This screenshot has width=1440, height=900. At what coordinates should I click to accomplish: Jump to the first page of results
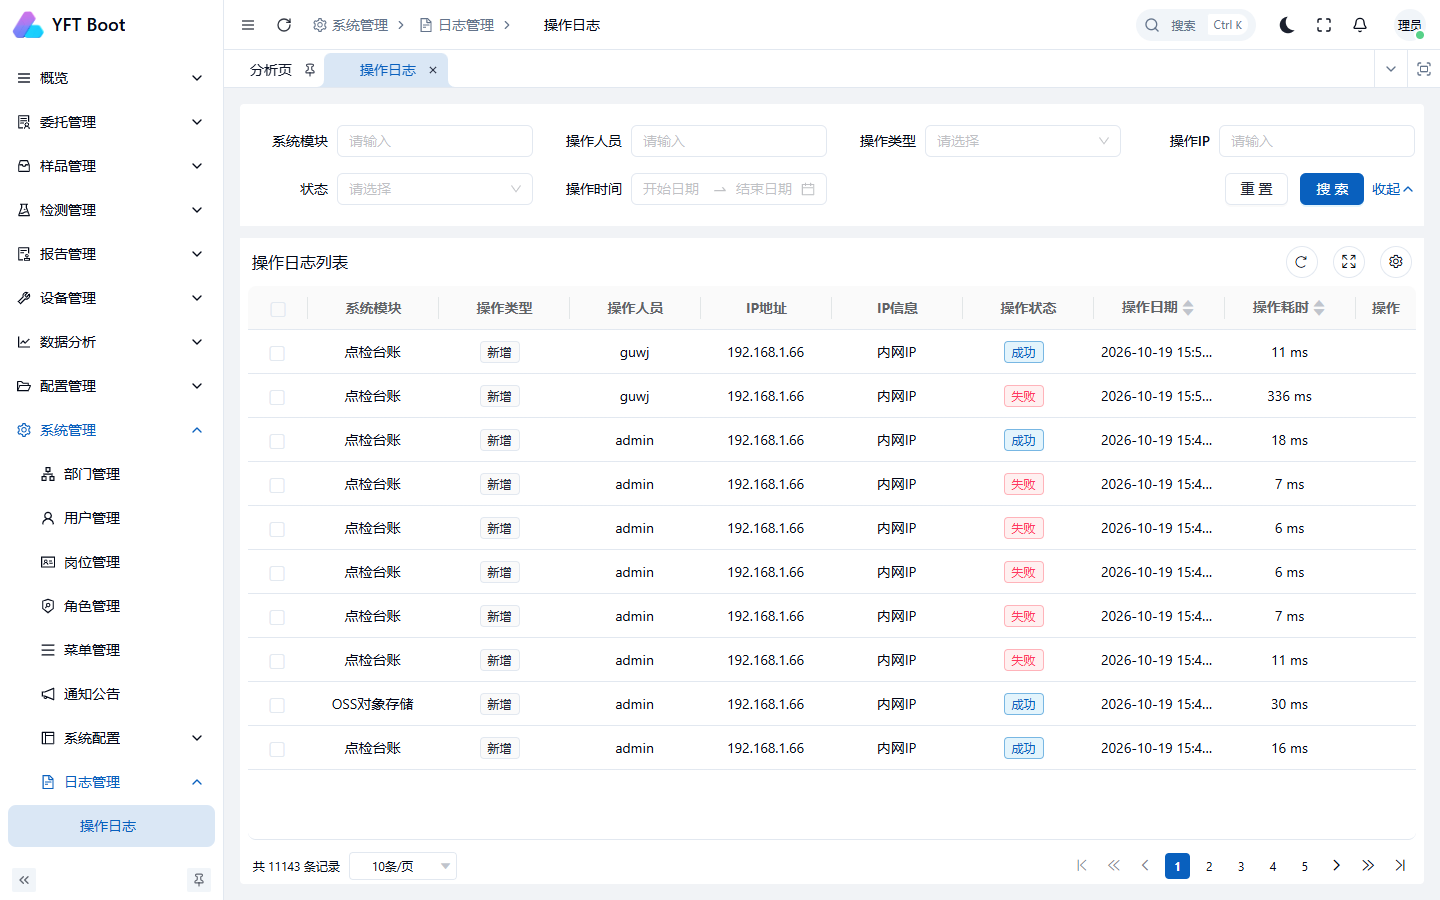(x=1082, y=866)
